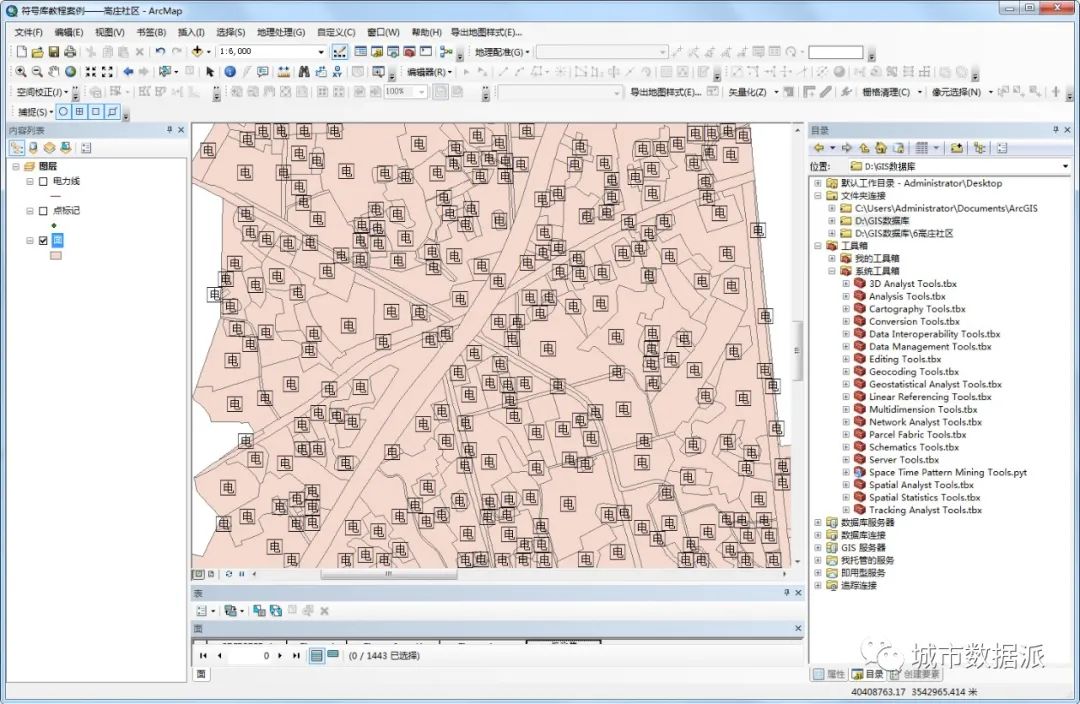Toggle point snapping
The image size is (1080, 704).
pyautogui.click(x=63, y=112)
